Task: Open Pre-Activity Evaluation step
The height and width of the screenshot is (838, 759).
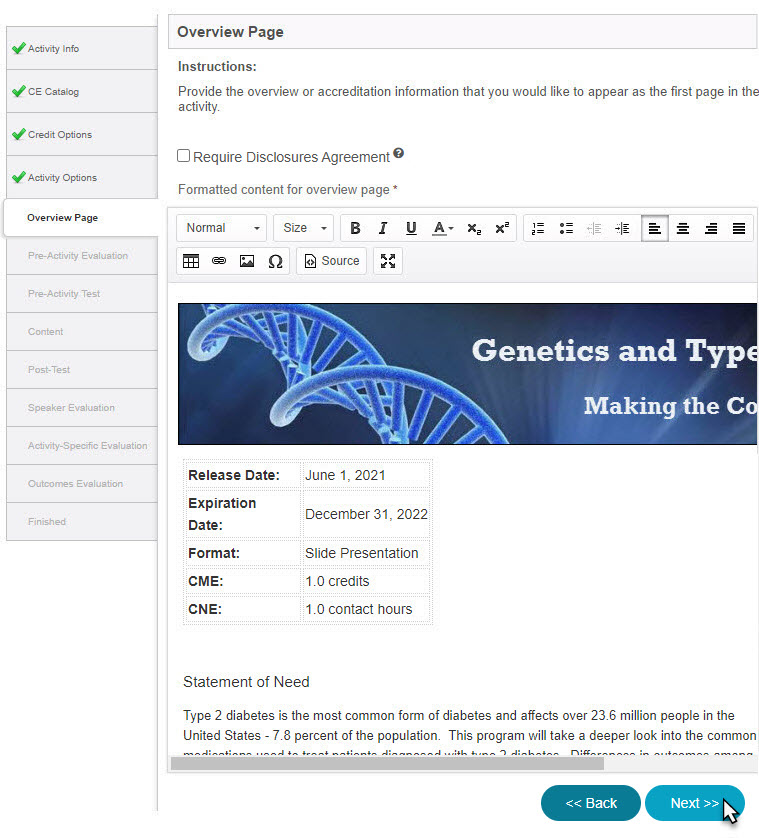Action: [x=82, y=256]
